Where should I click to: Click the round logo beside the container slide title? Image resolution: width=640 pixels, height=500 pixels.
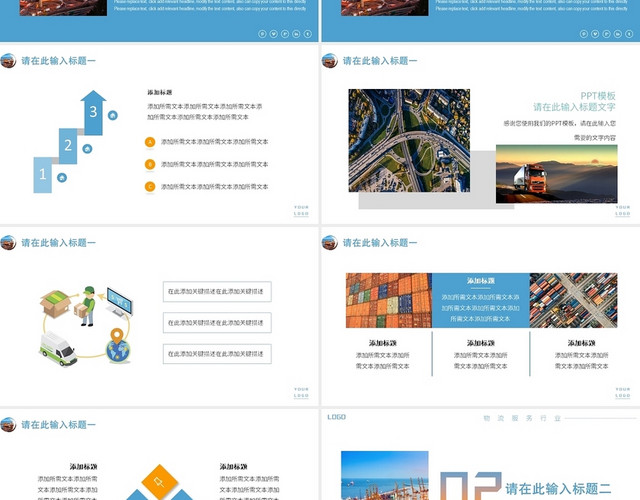[330, 243]
